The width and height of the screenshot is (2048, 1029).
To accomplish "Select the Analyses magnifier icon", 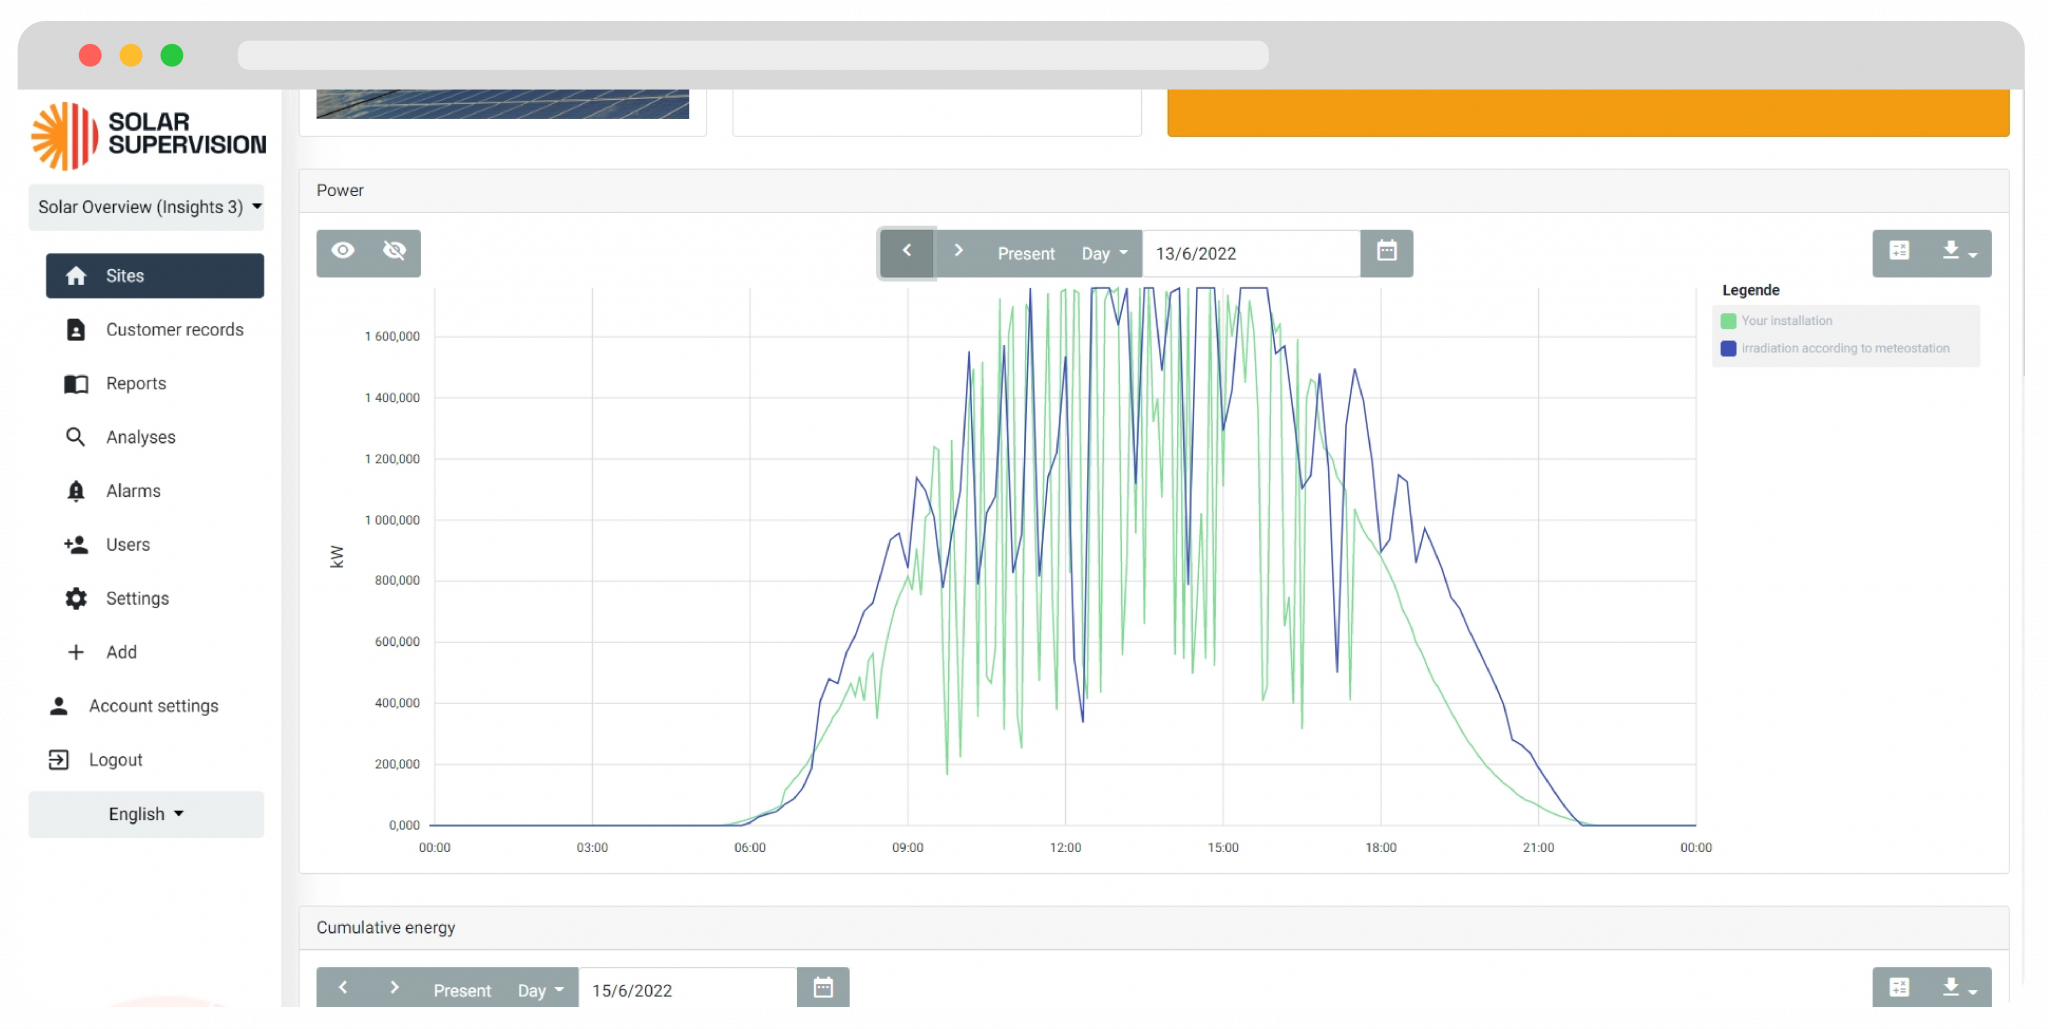I will pyautogui.click(x=75, y=437).
